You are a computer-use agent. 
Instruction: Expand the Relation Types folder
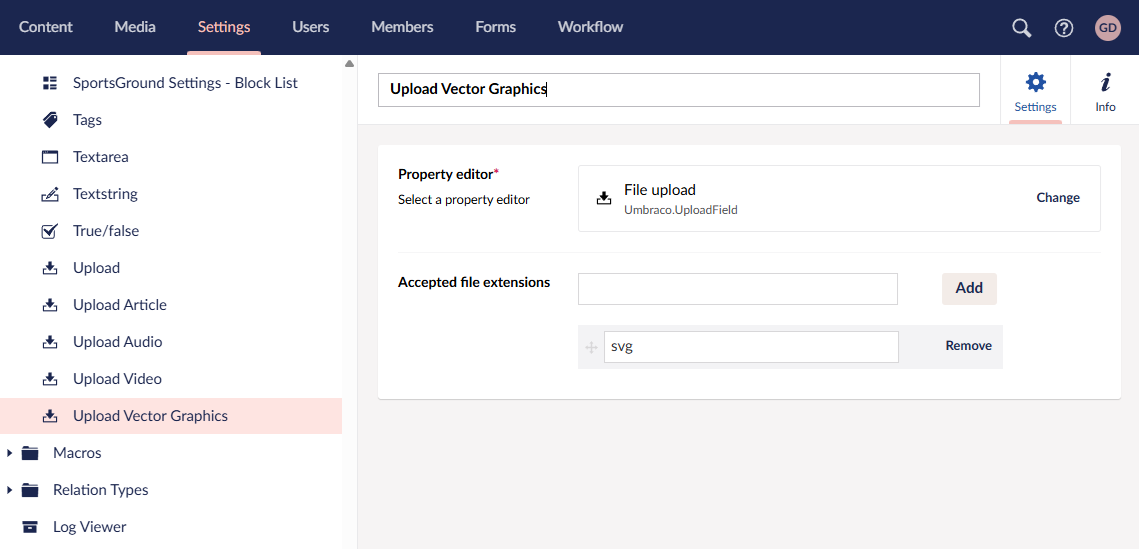tap(9, 490)
